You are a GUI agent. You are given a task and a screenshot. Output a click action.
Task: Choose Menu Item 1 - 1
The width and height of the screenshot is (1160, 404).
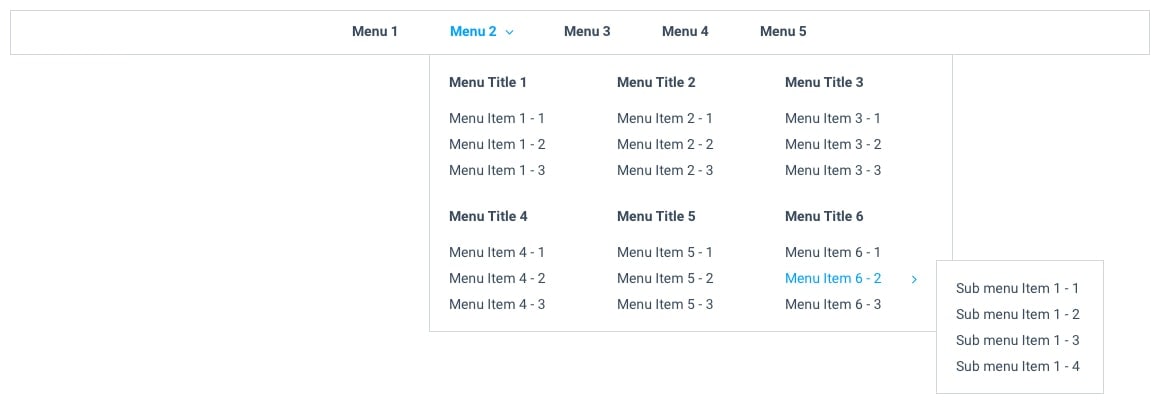click(497, 118)
